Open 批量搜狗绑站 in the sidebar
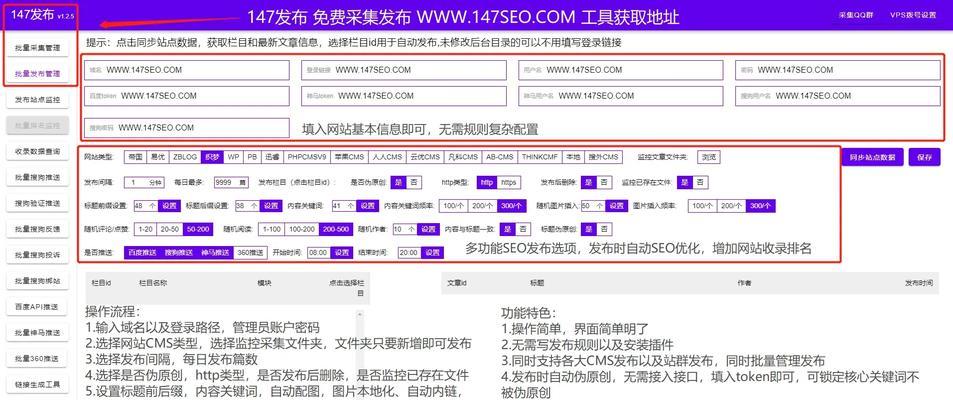The width and height of the screenshot is (953, 400). (x=38, y=281)
